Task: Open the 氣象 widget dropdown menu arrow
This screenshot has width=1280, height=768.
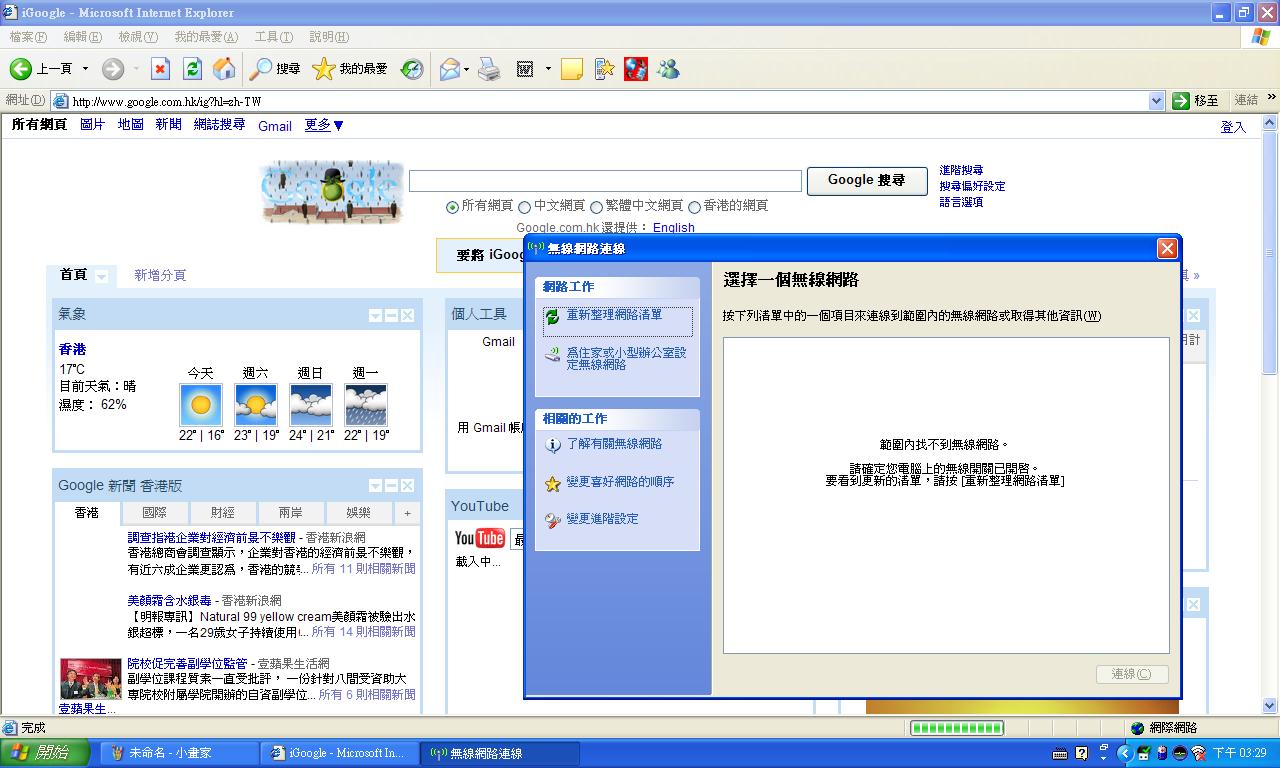Action: point(375,316)
